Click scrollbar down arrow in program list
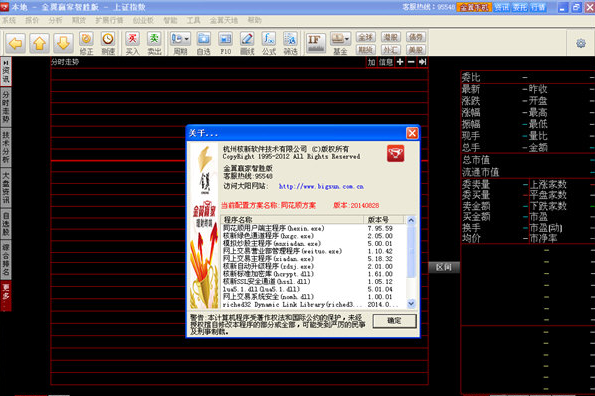 411,303
